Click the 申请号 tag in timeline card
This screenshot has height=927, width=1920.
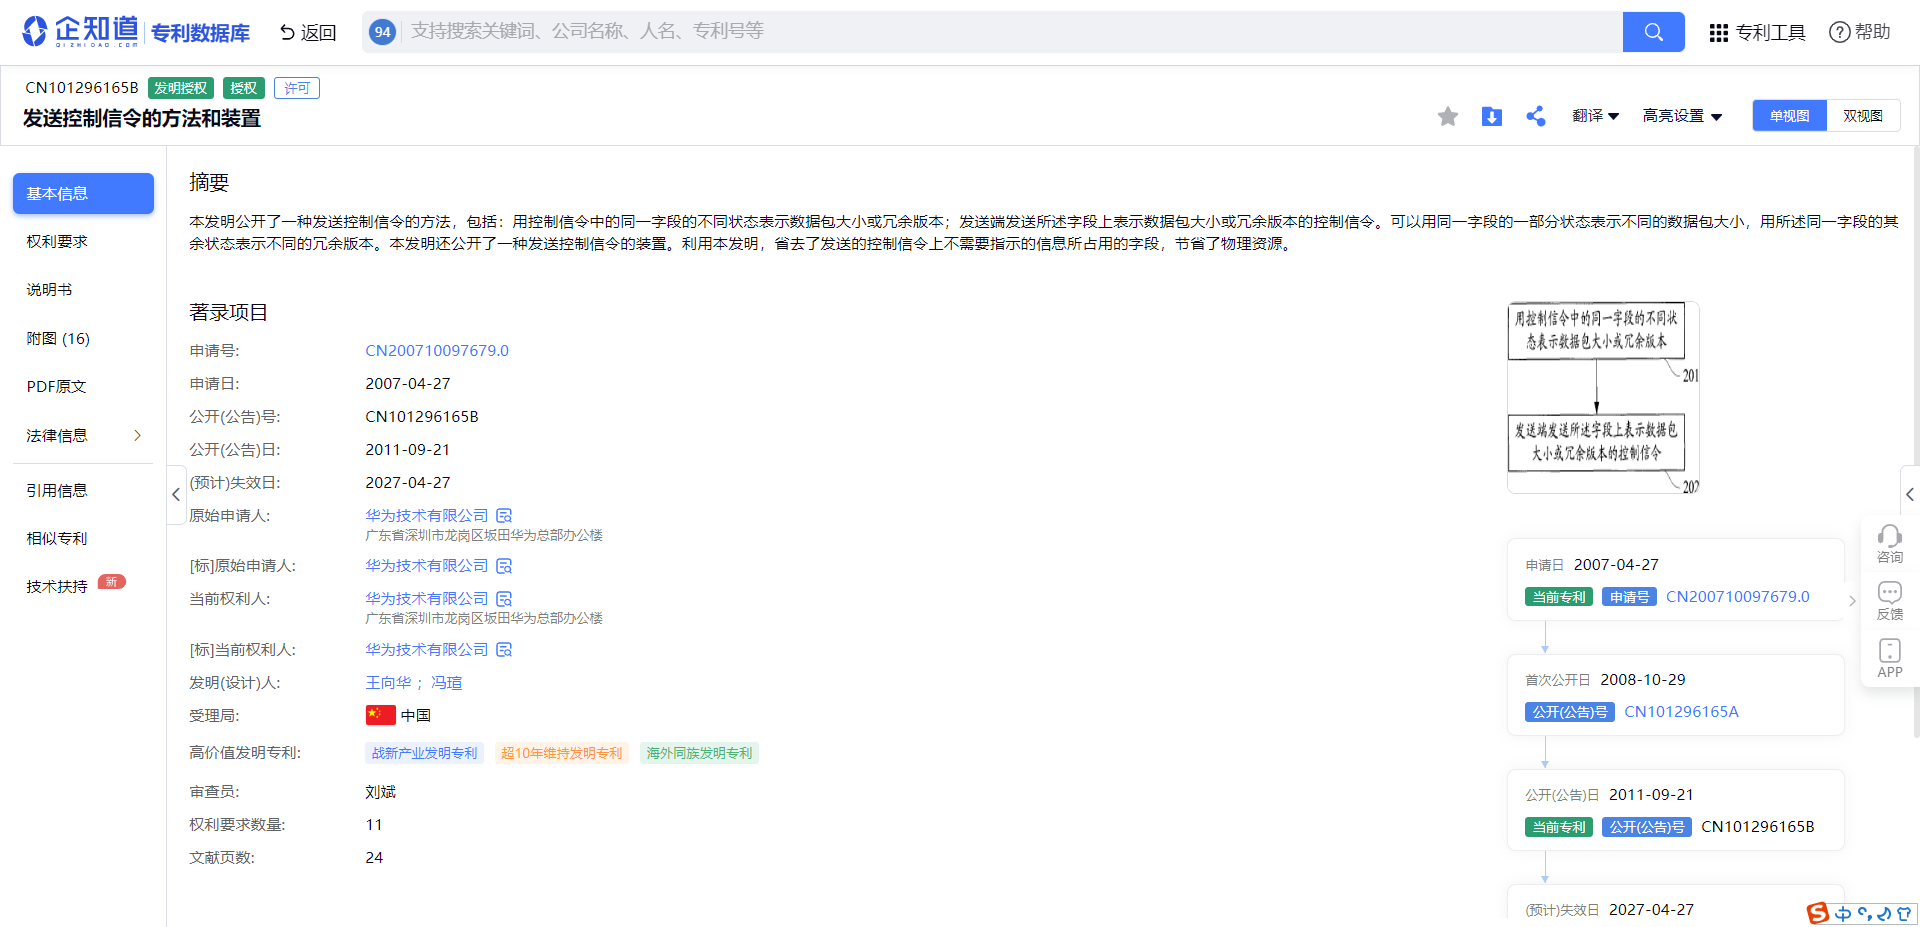coord(1629,597)
